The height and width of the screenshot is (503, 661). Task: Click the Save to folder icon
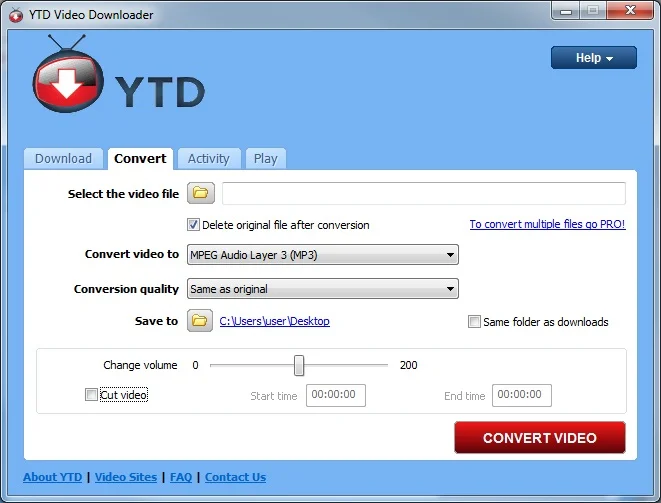point(200,321)
